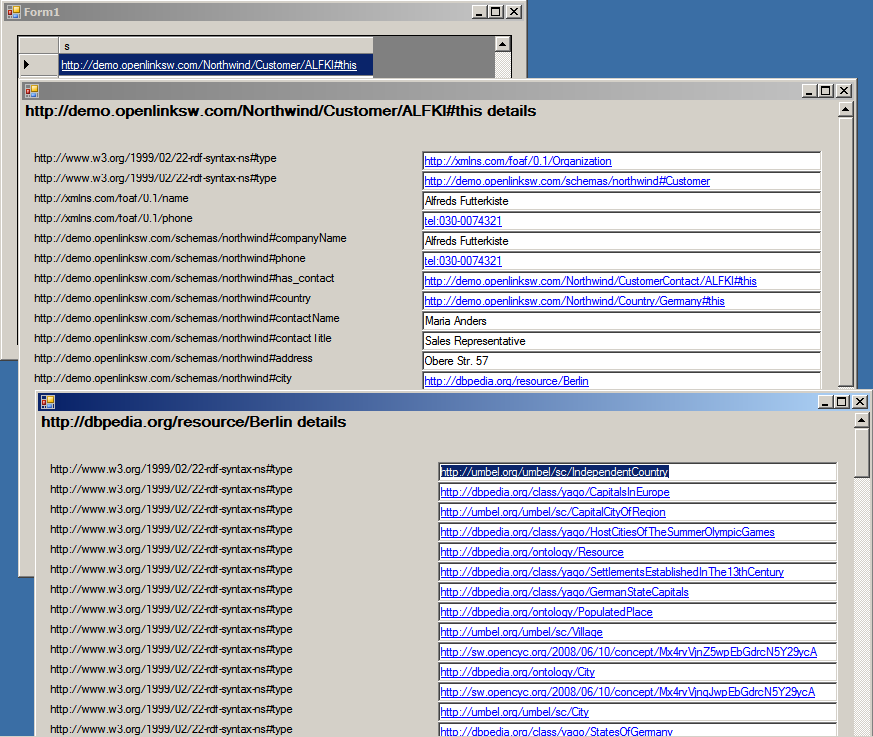873x737 pixels.
Task: Click the 's' column header in grid
Action: [x=215, y=45]
